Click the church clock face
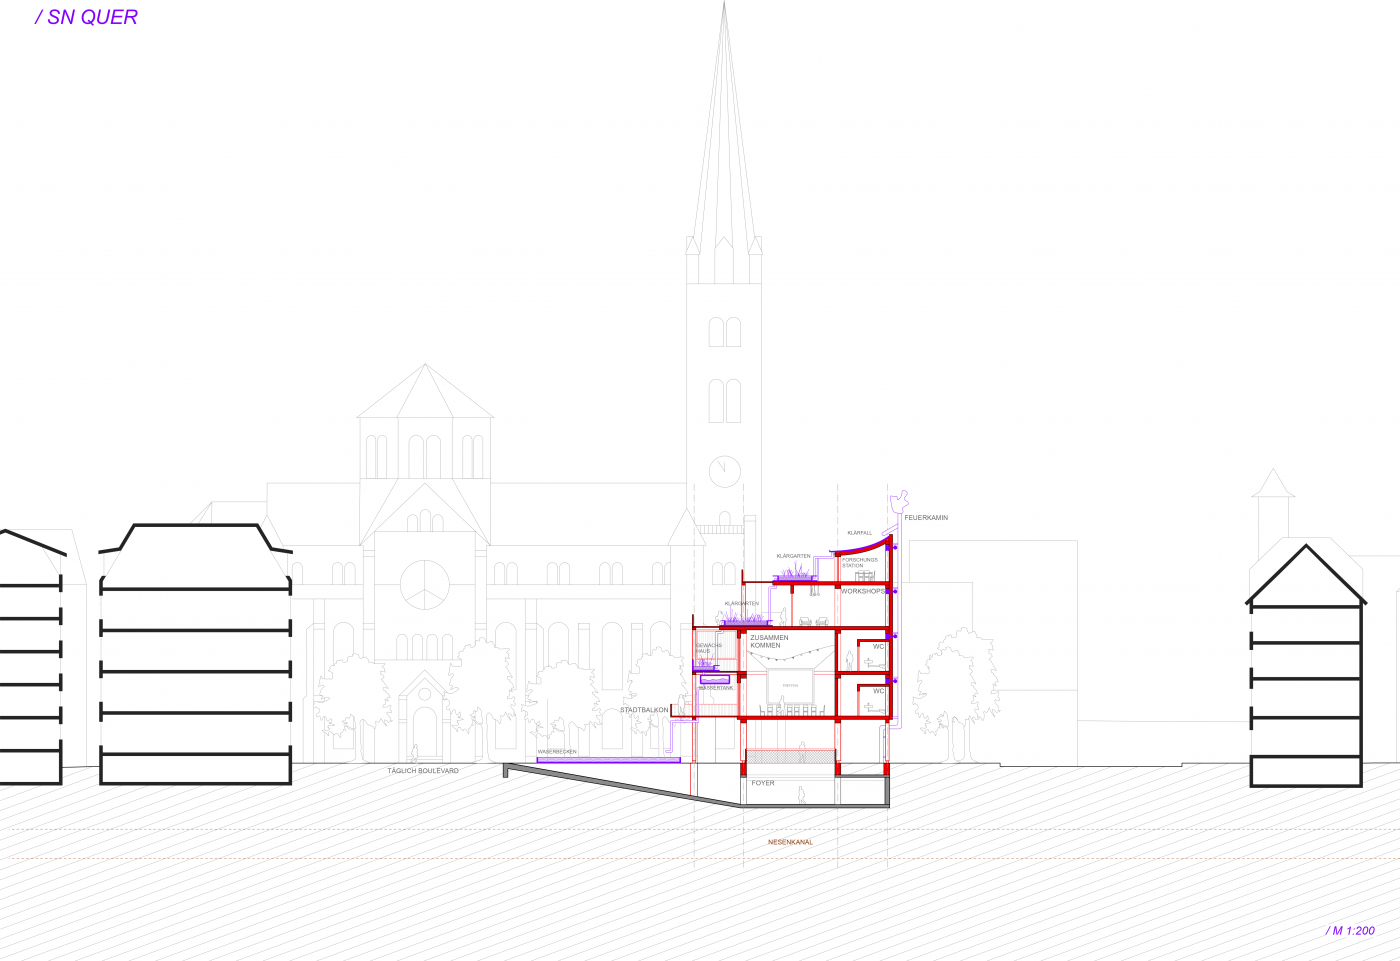Viewport: 1400px width, 961px height. click(724, 470)
